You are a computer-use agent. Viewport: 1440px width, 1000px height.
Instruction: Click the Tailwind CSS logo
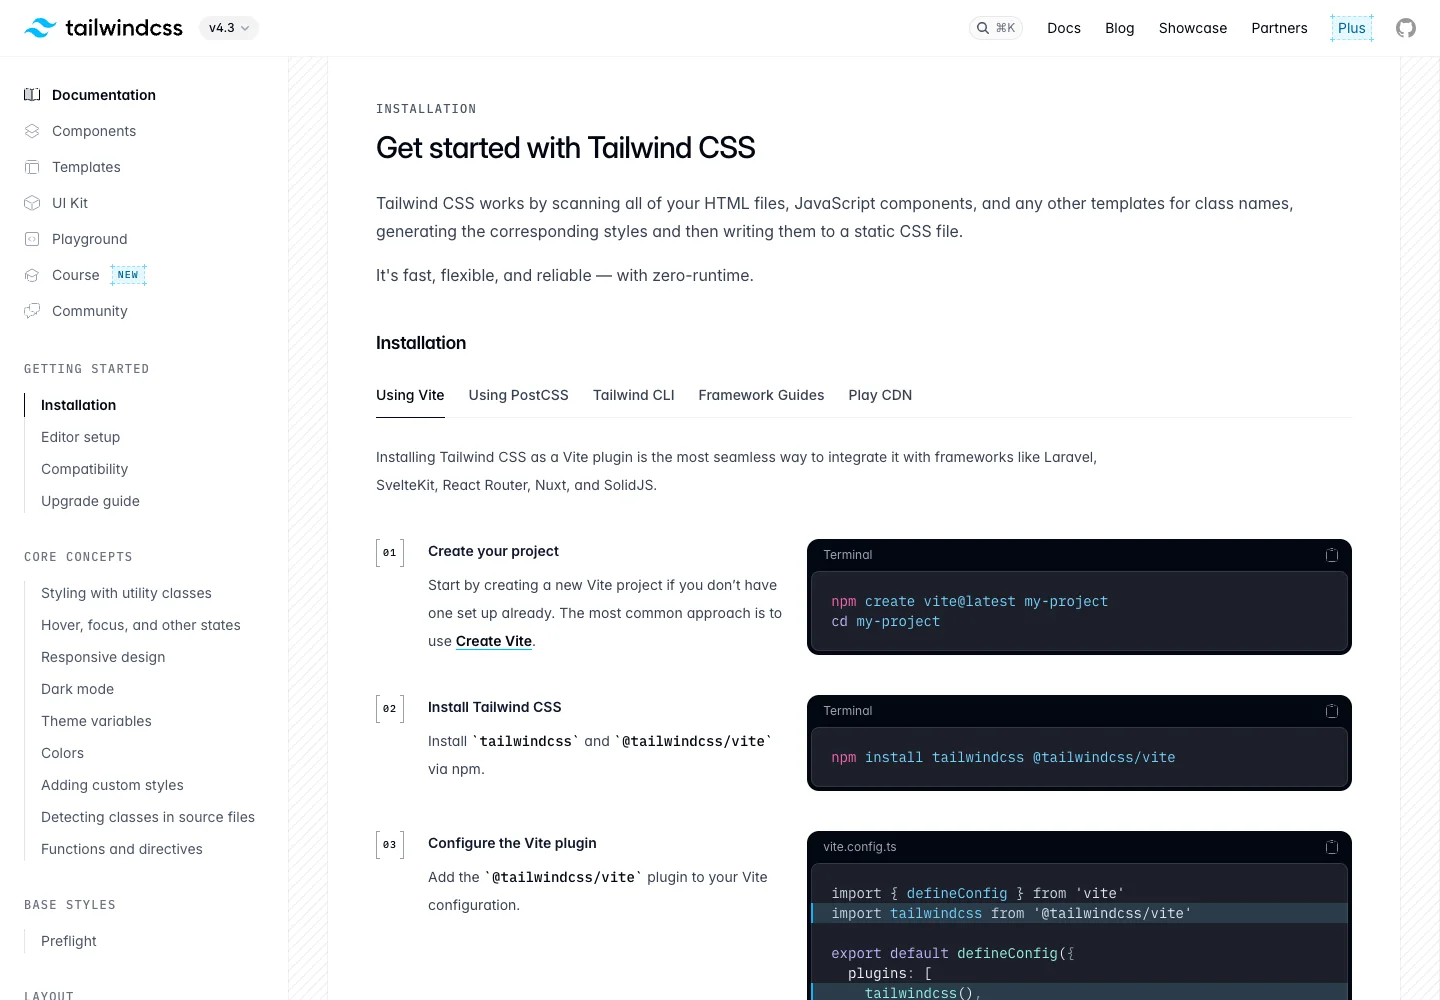[x=103, y=28]
